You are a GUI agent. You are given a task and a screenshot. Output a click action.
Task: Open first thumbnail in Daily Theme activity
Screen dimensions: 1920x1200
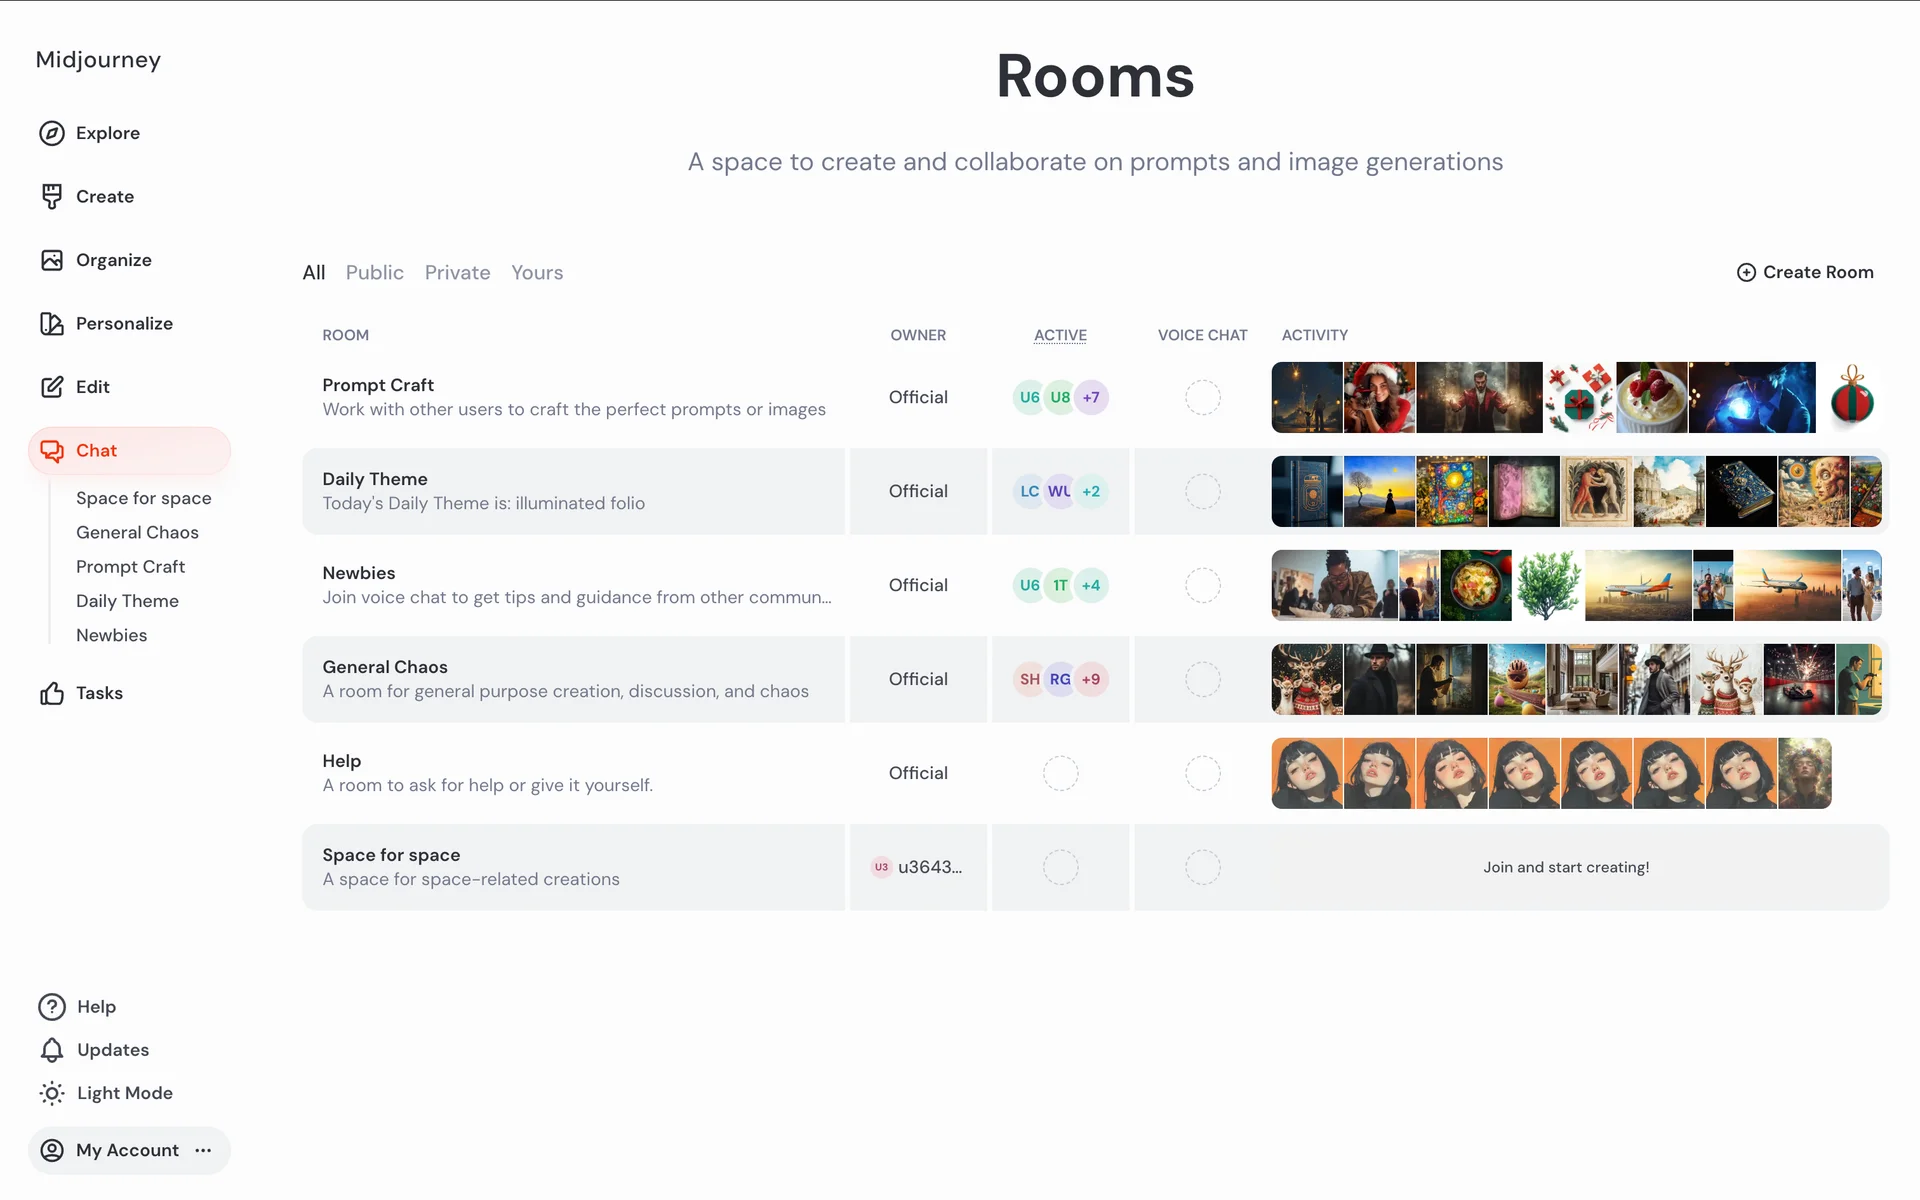1306,491
